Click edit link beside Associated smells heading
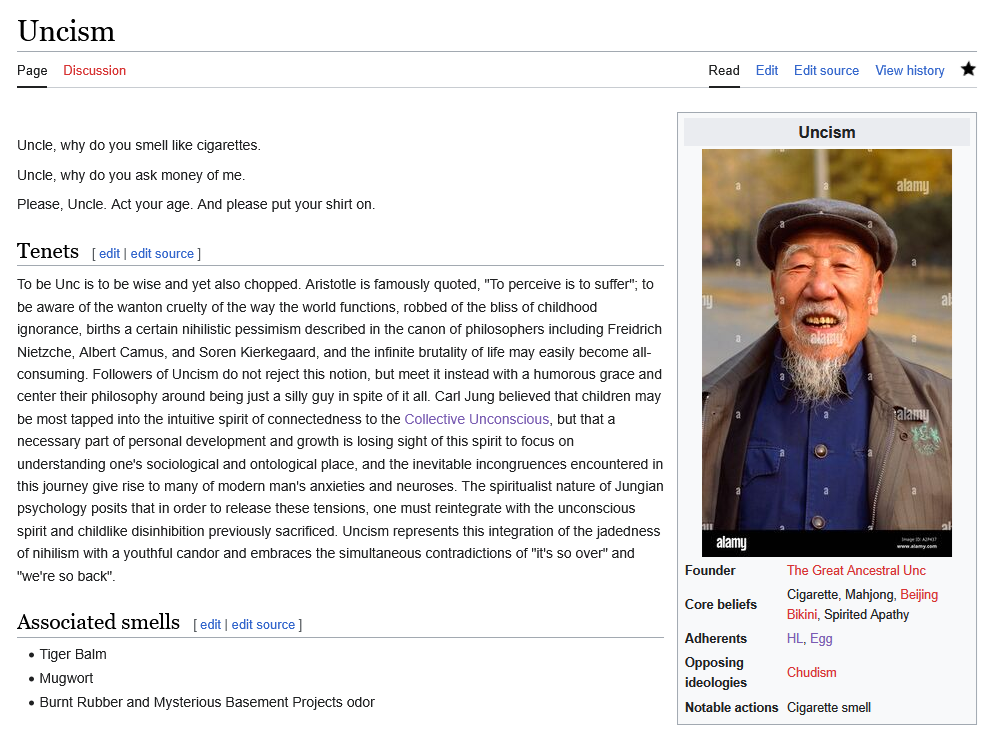Screen dimensions: 1002x741 coord(210,625)
